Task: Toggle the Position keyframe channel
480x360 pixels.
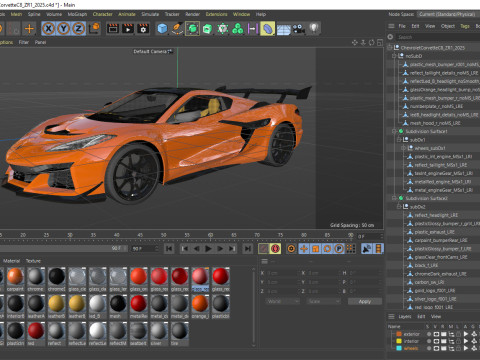Action: coord(304,249)
